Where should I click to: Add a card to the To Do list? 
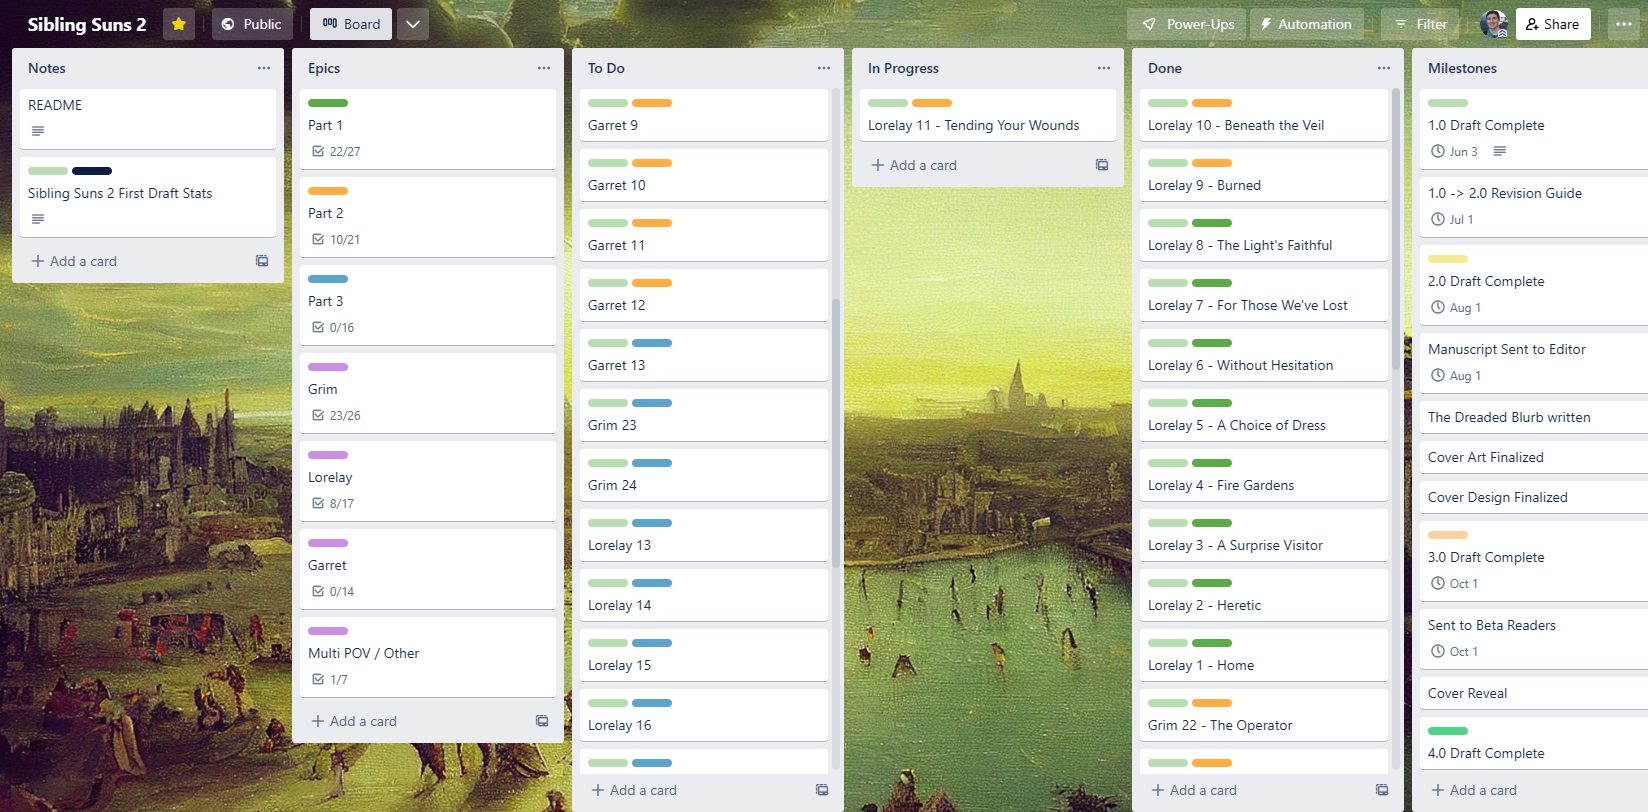[x=634, y=790]
